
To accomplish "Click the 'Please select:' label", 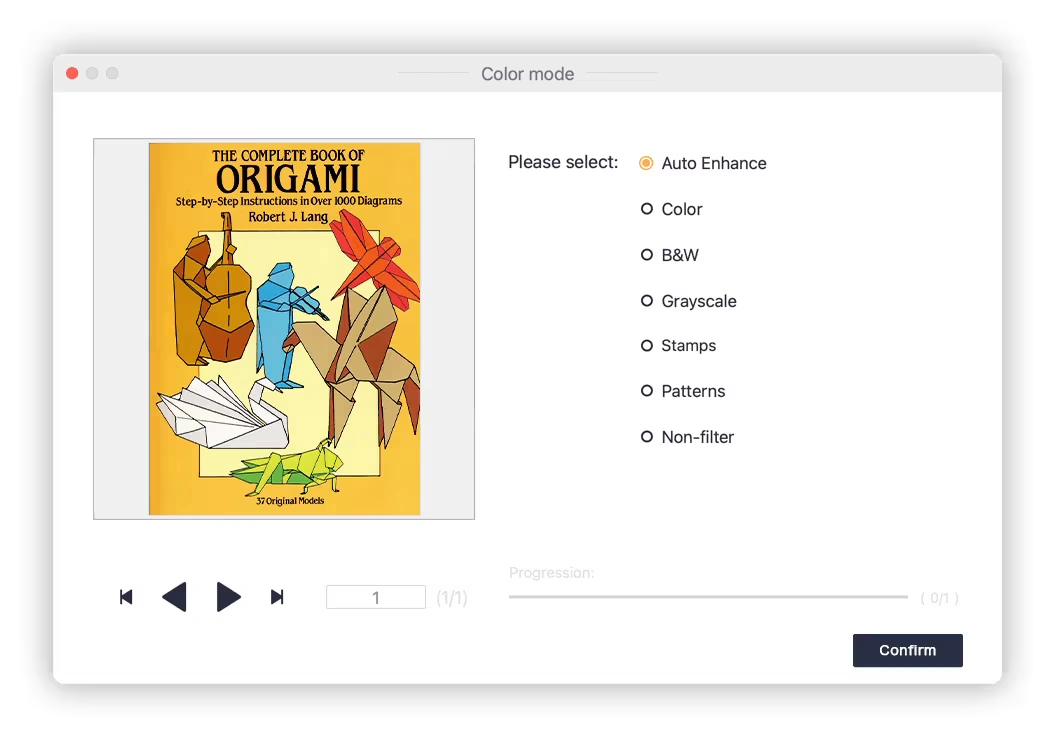I will point(563,163).
